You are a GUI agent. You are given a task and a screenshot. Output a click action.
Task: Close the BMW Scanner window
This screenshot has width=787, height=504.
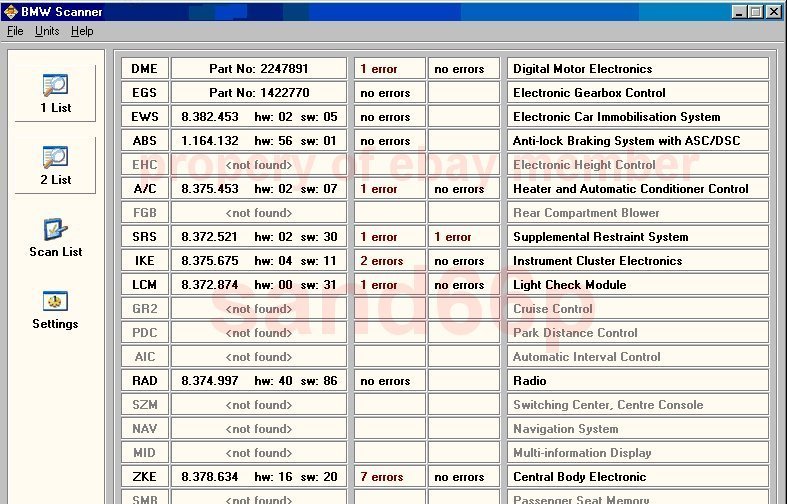[x=773, y=12]
